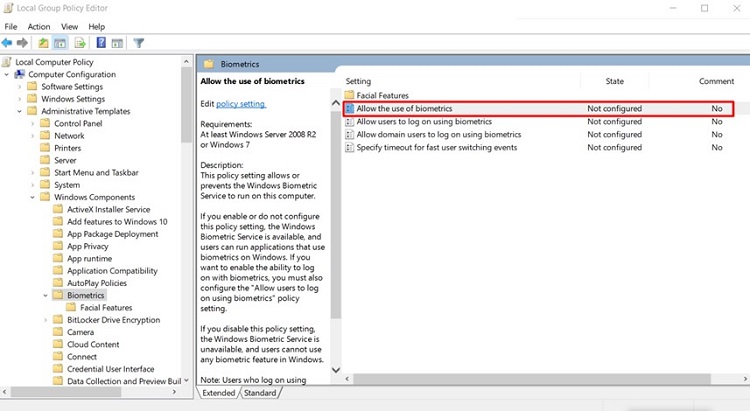Switch to the Standard tab
This screenshot has width=750, height=411.
tap(260, 393)
